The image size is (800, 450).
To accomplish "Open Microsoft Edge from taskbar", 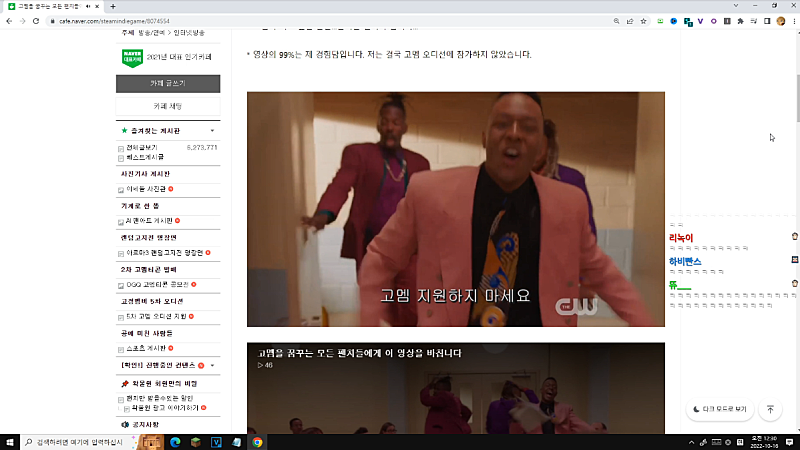I will (175, 442).
